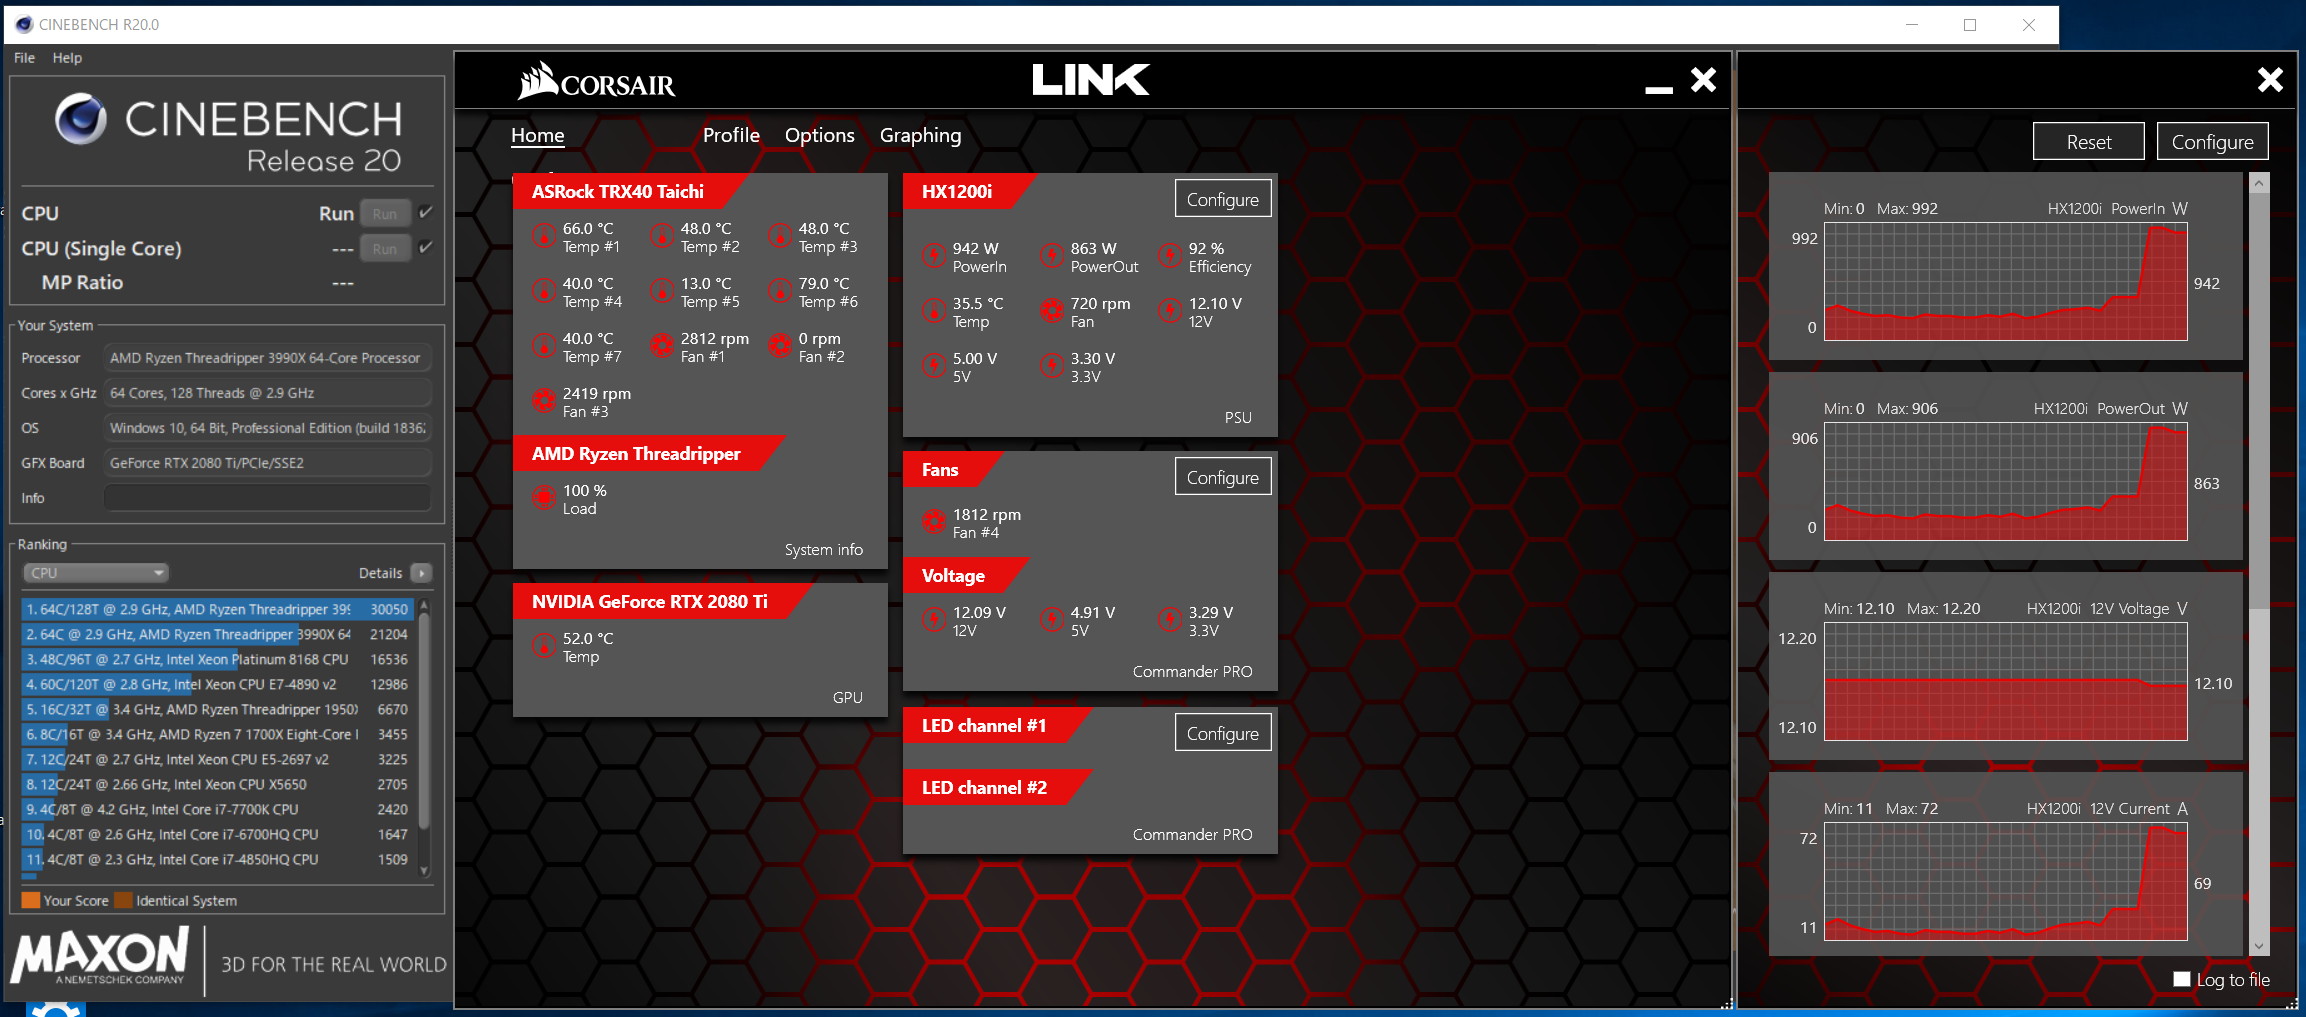
Task: Configure the Fans panel
Action: coord(1223,477)
